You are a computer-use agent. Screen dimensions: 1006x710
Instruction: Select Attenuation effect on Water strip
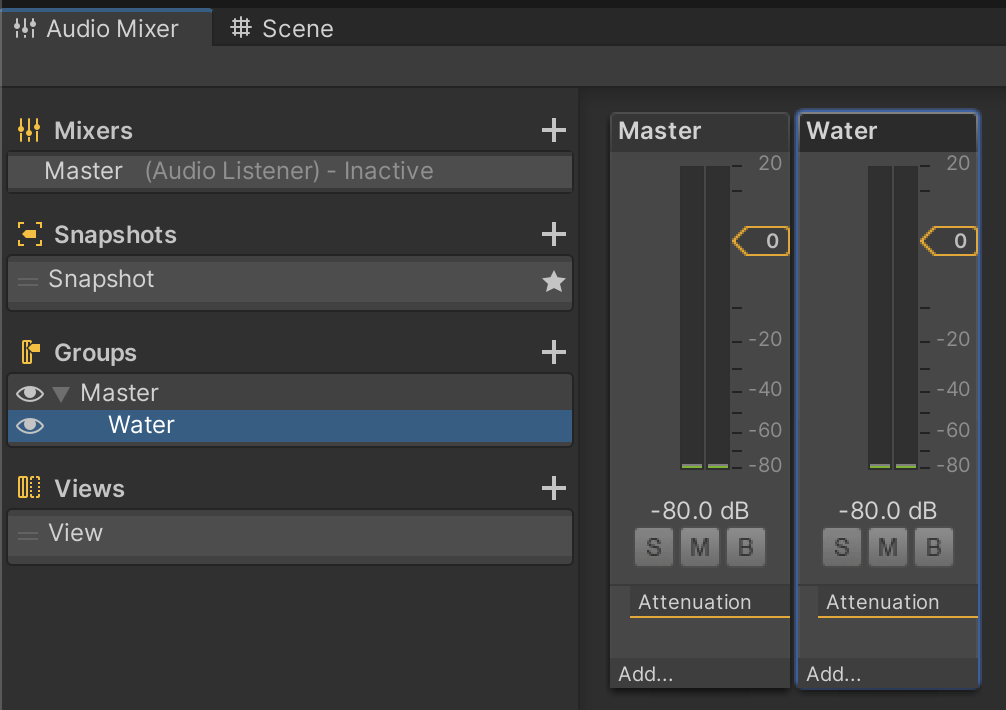tap(883, 602)
